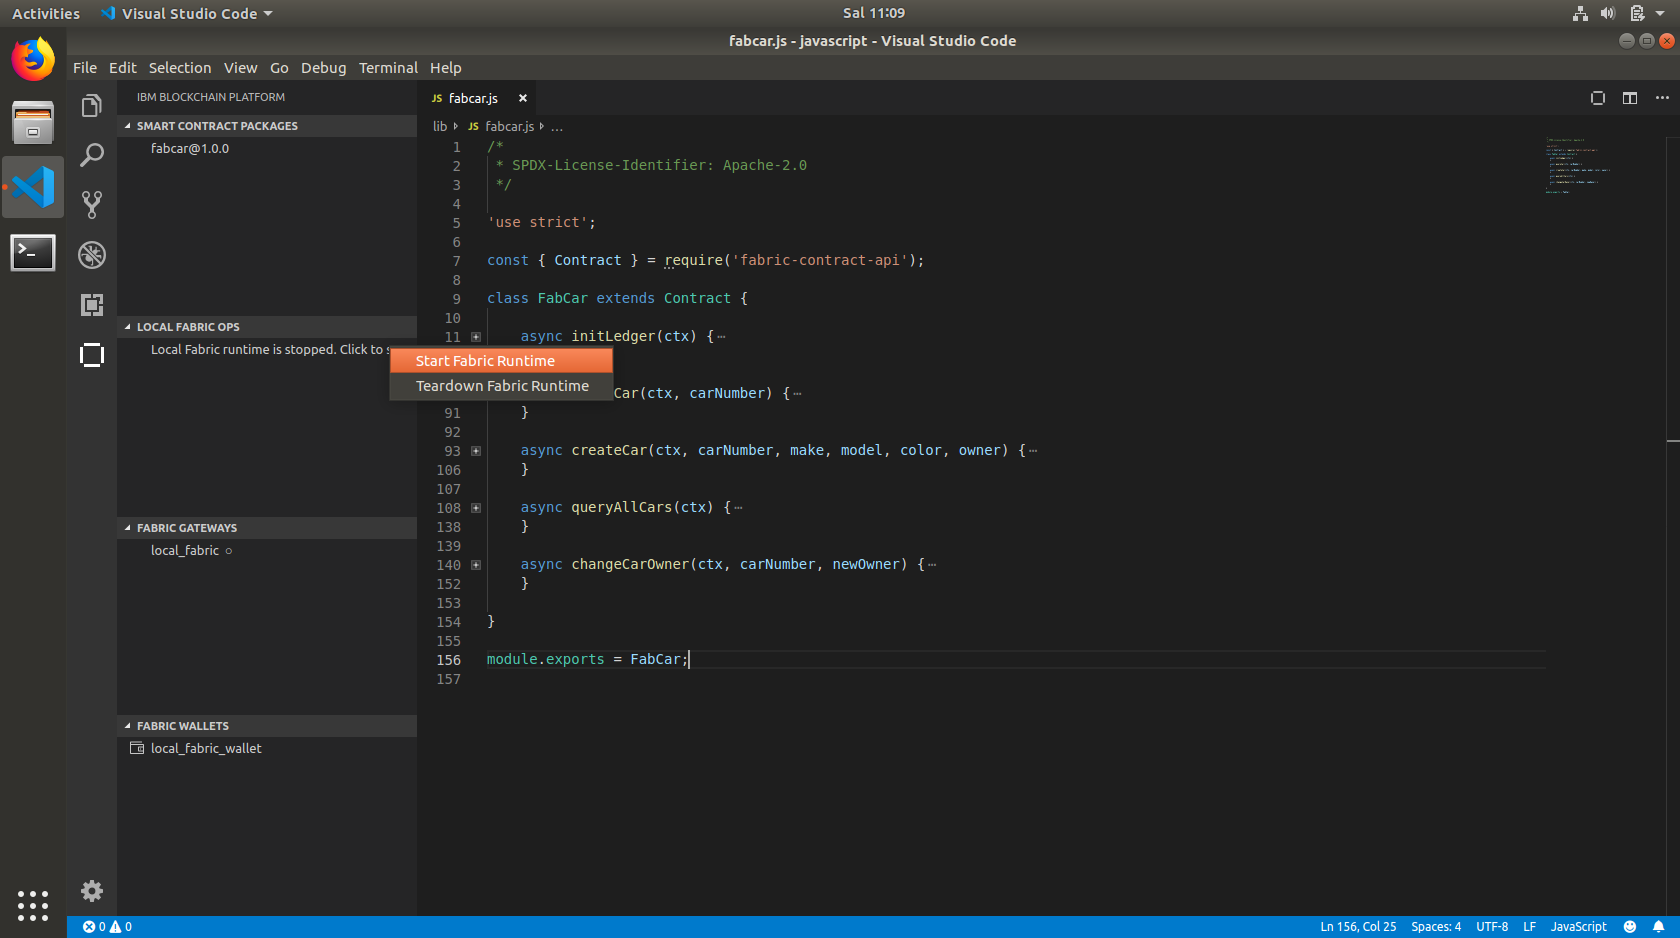Click Ln 156, Col 25 in status bar
Screen dimensions: 1680x938
1358,927
